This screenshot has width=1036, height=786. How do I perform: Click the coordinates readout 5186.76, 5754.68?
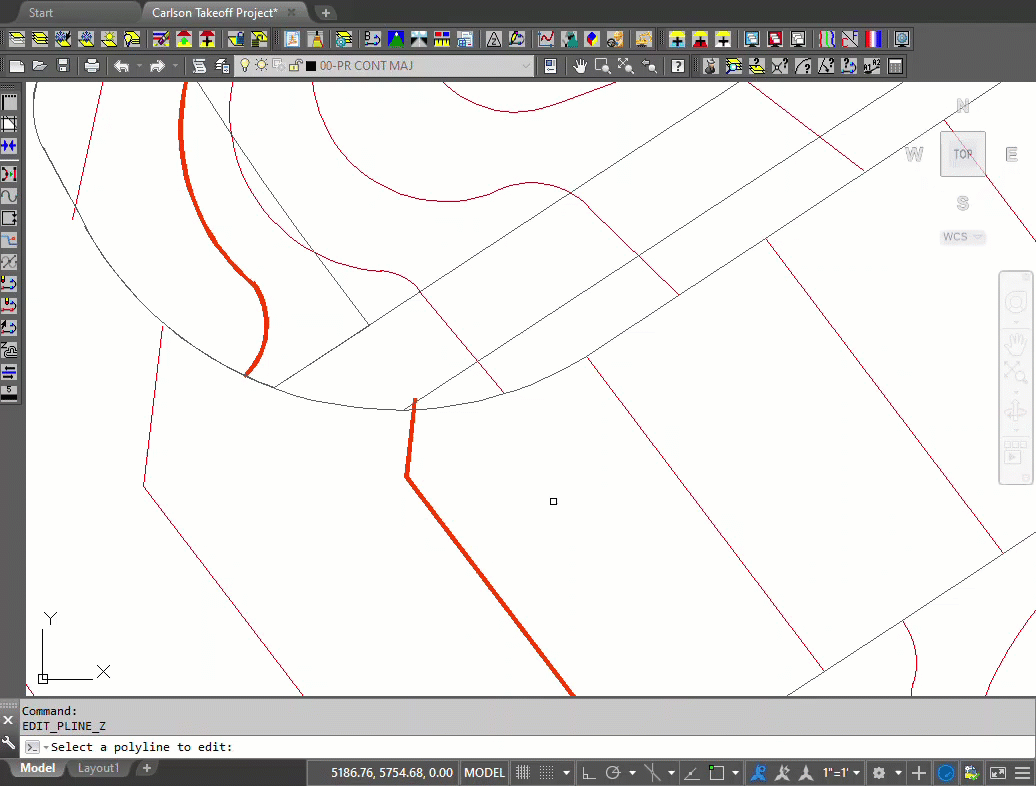coord(392,772)
